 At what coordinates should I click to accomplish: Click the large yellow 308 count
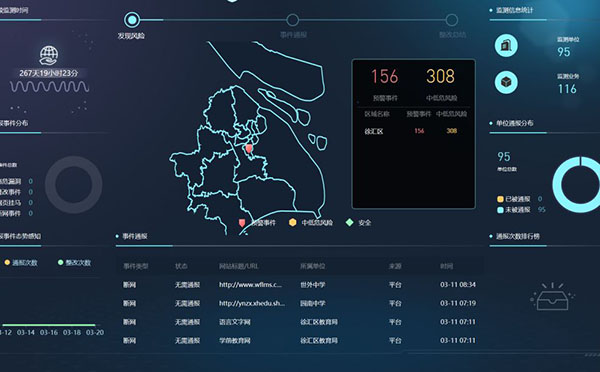[440, 76]
